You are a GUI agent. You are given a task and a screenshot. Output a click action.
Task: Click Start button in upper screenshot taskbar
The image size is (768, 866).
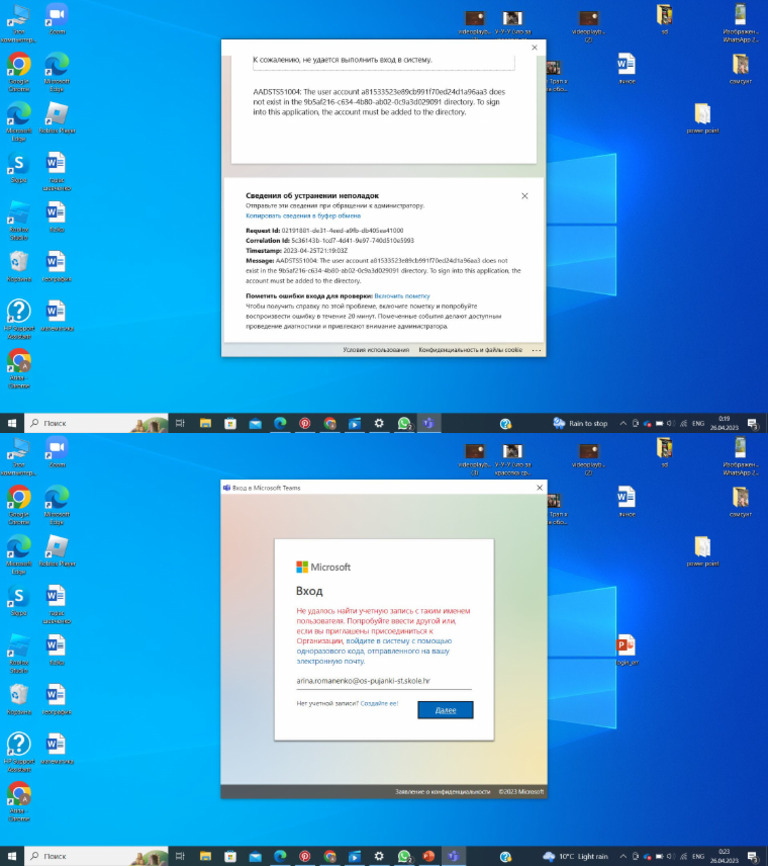12,424
